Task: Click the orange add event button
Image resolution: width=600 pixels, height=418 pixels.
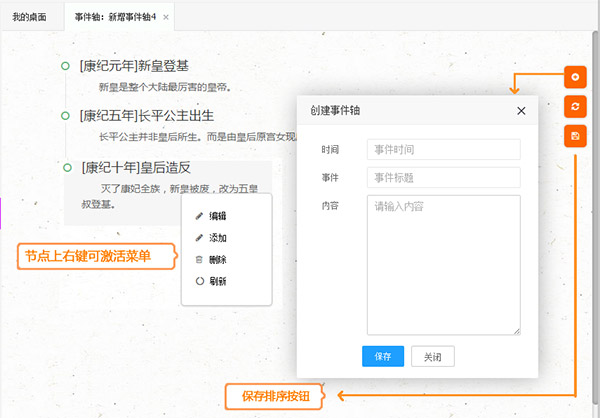Action: [x=575, y=77]
